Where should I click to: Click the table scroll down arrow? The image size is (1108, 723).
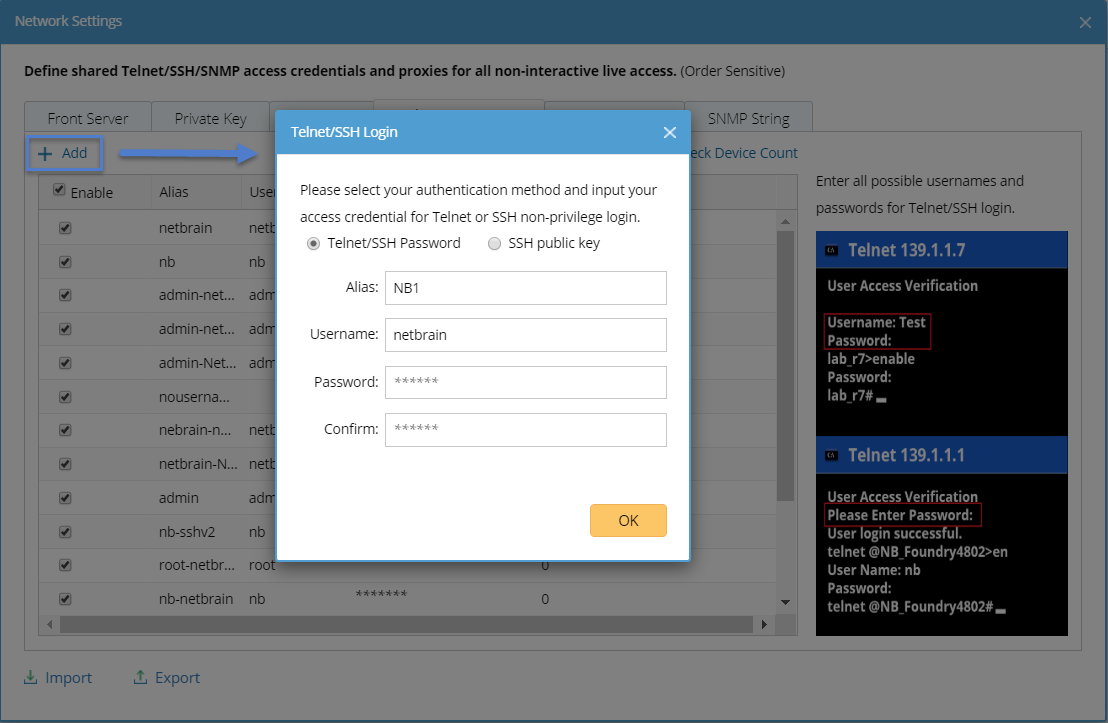(x=785, y=601)
